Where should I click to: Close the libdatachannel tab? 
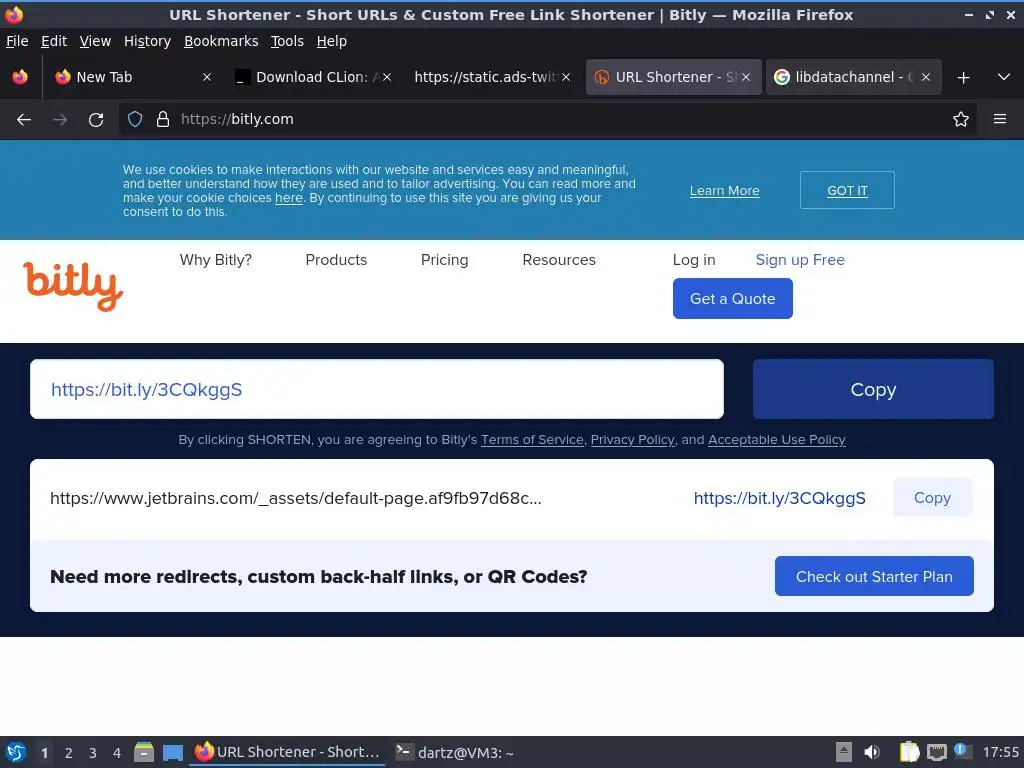925,77
